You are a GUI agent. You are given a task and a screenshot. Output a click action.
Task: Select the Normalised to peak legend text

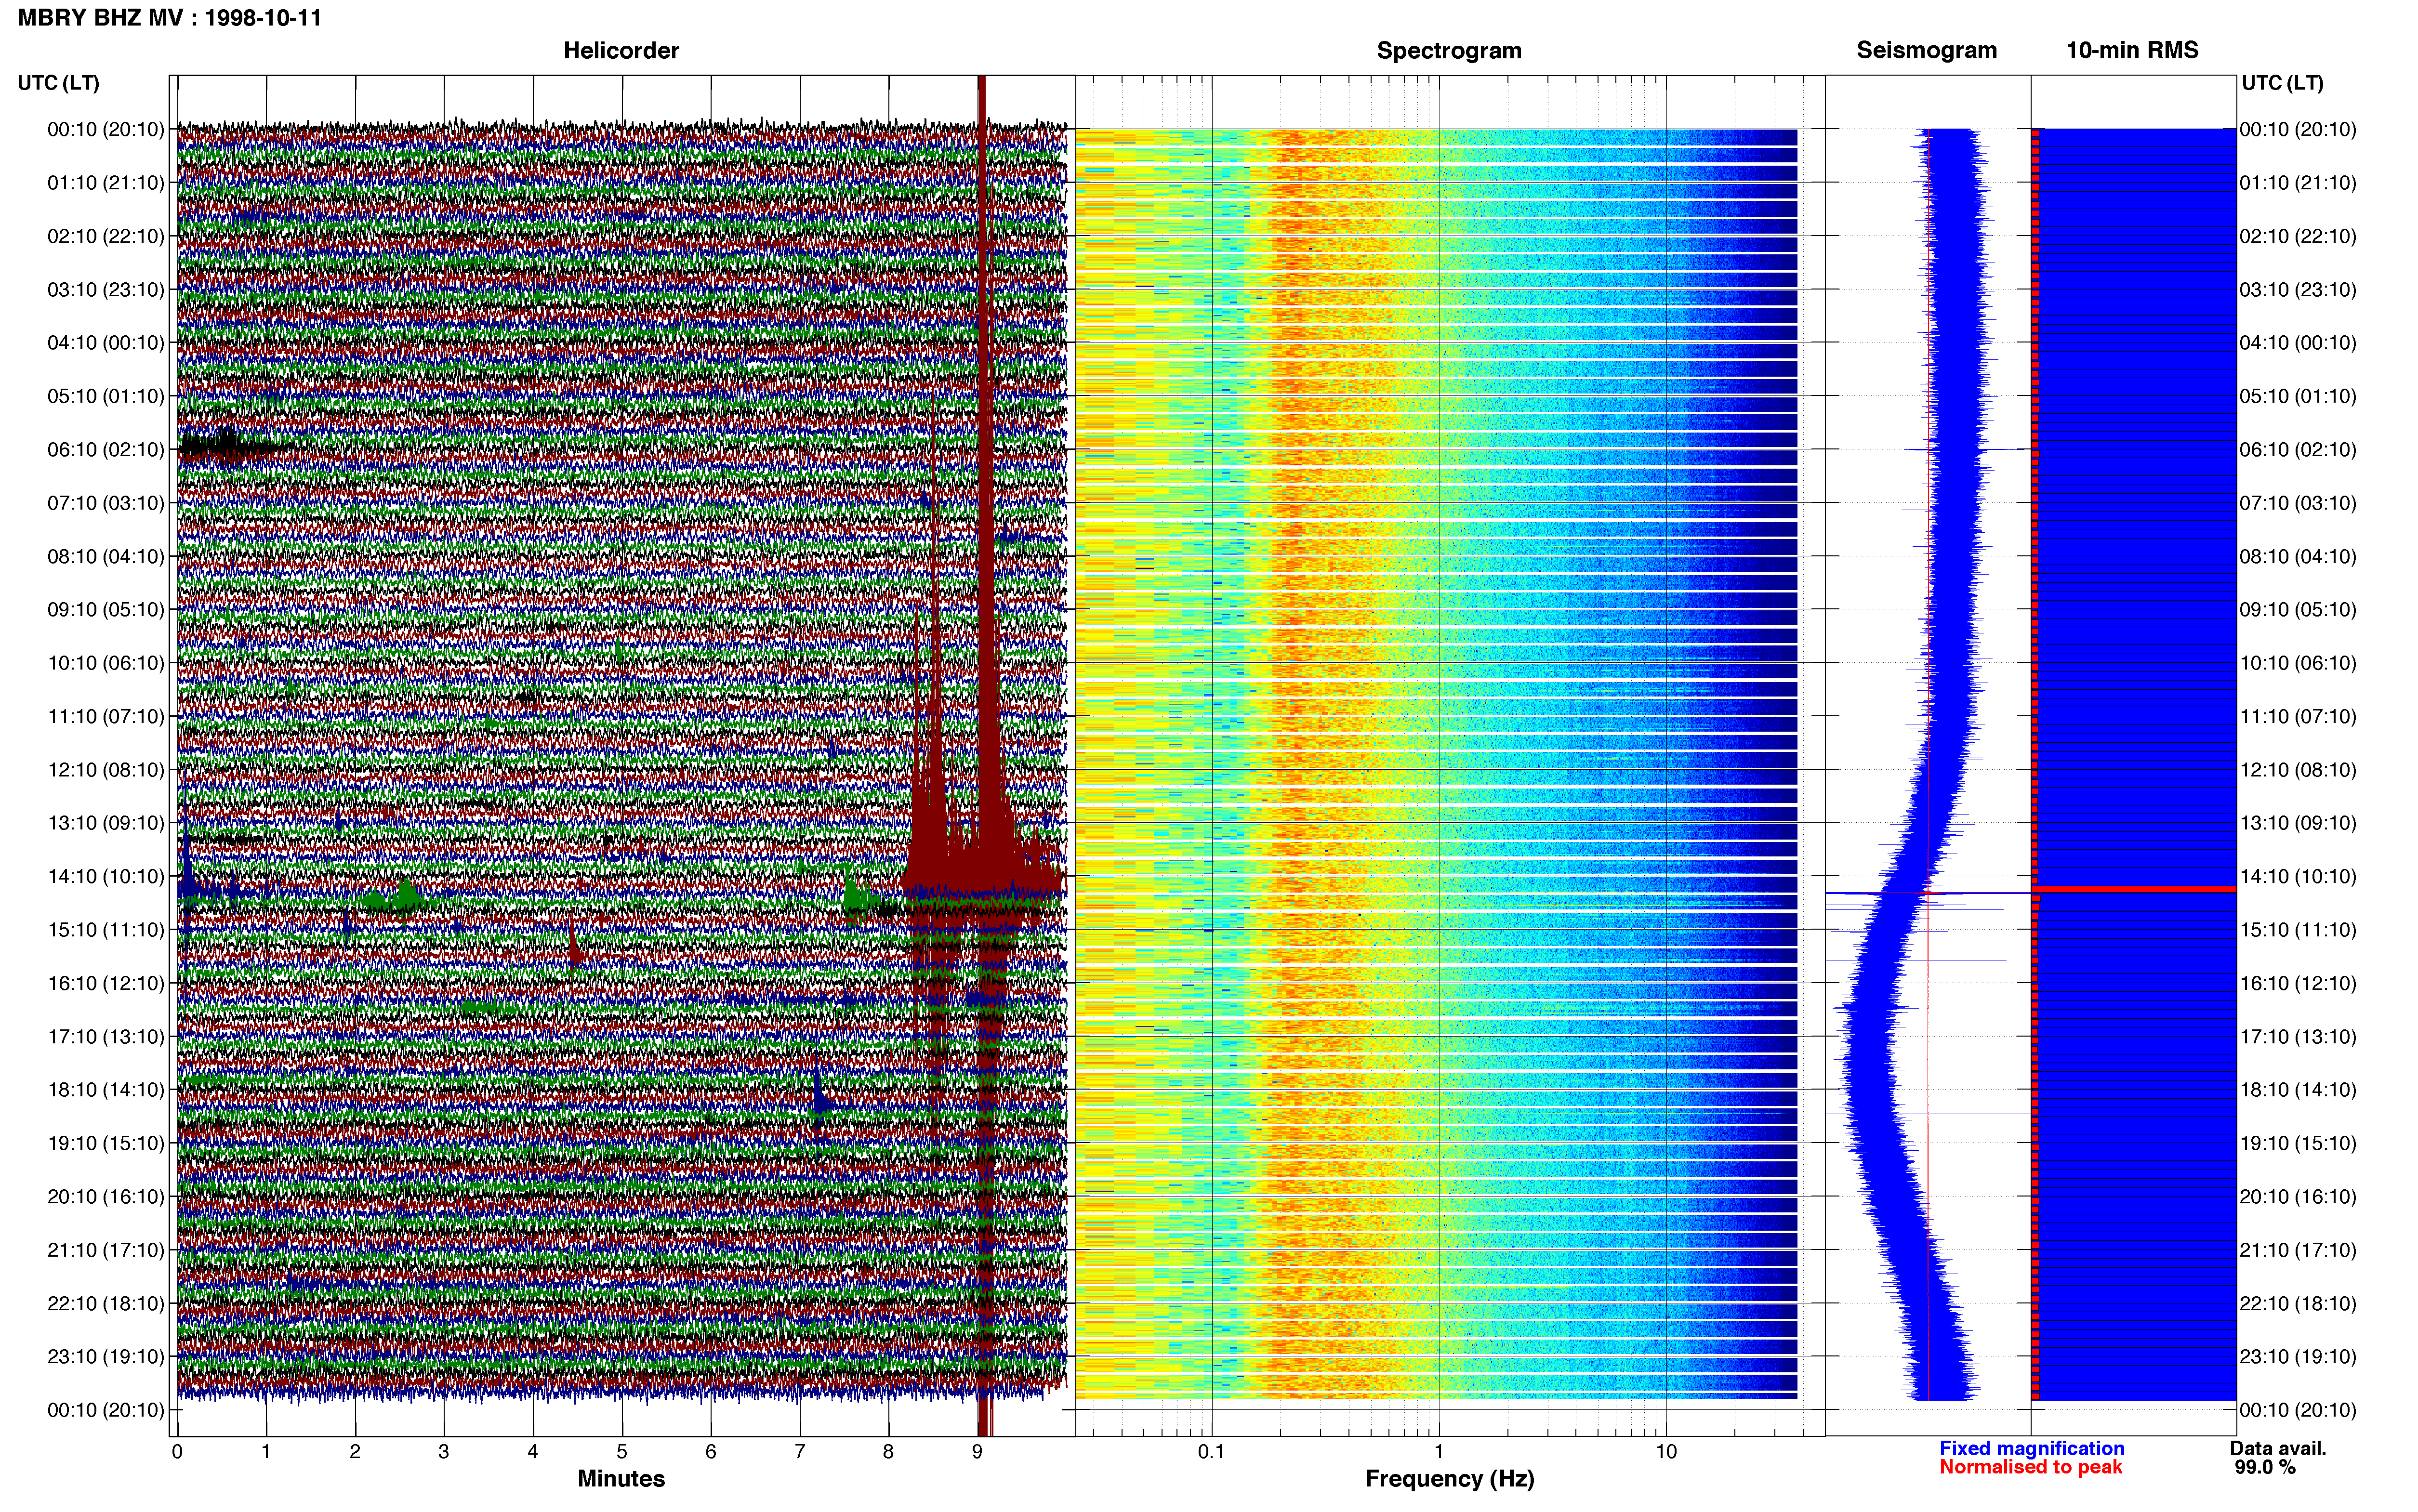click(x=2030, y=1467)
